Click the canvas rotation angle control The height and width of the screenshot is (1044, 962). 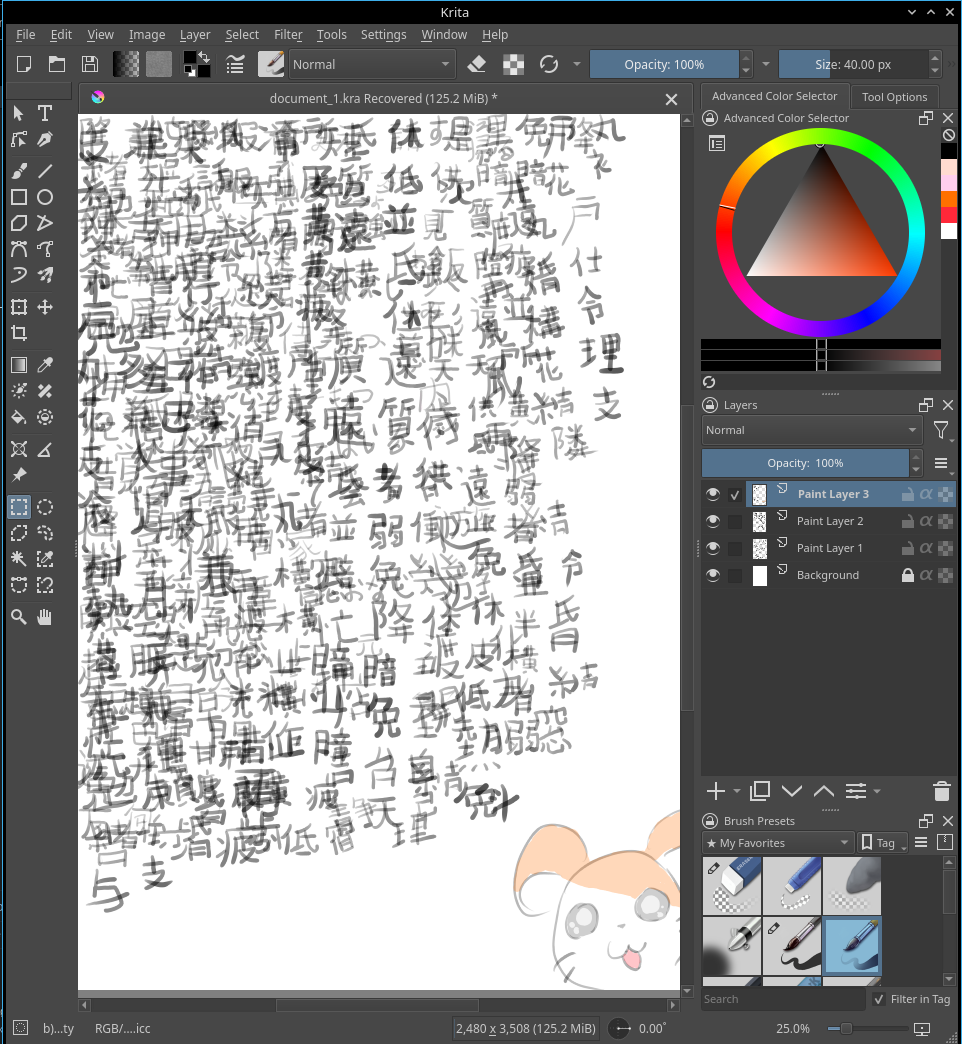click(x=638, y=1029)
